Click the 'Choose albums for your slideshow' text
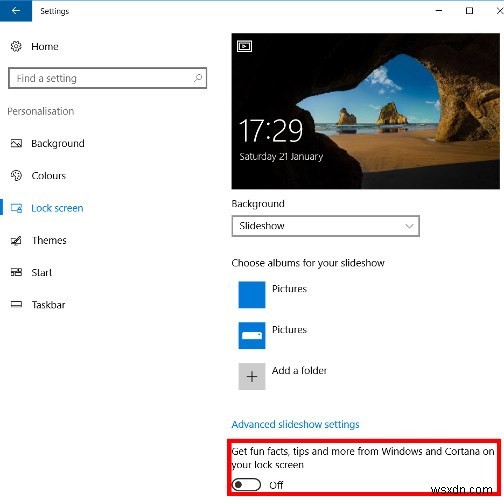The width and height of the screenshot is (504, 500). (x=308, y=263)
